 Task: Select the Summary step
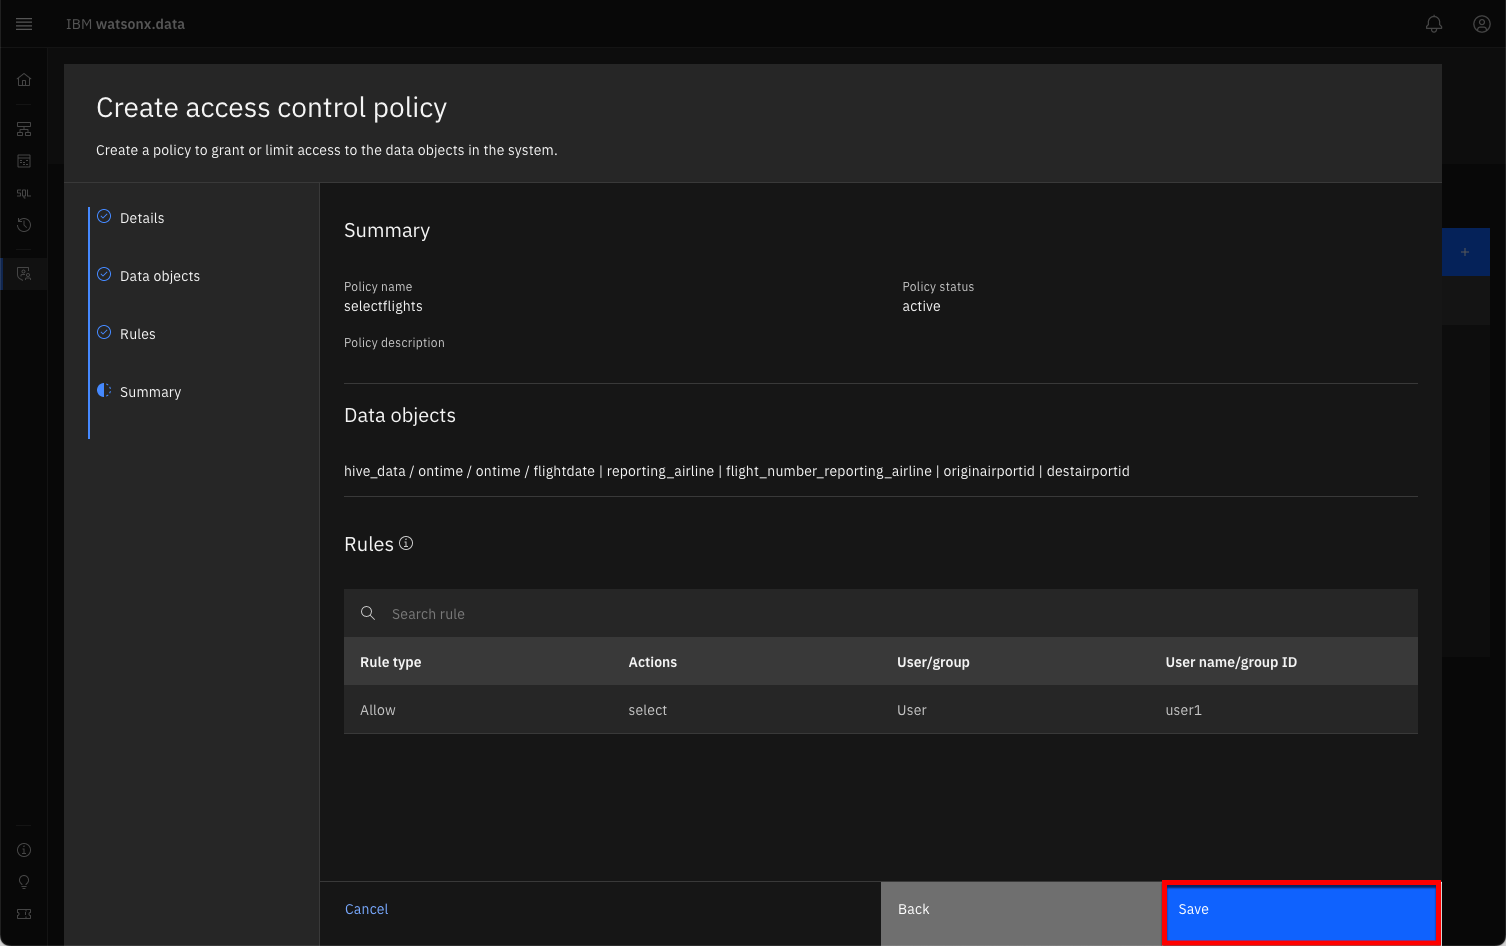click(x=150, y=392)
